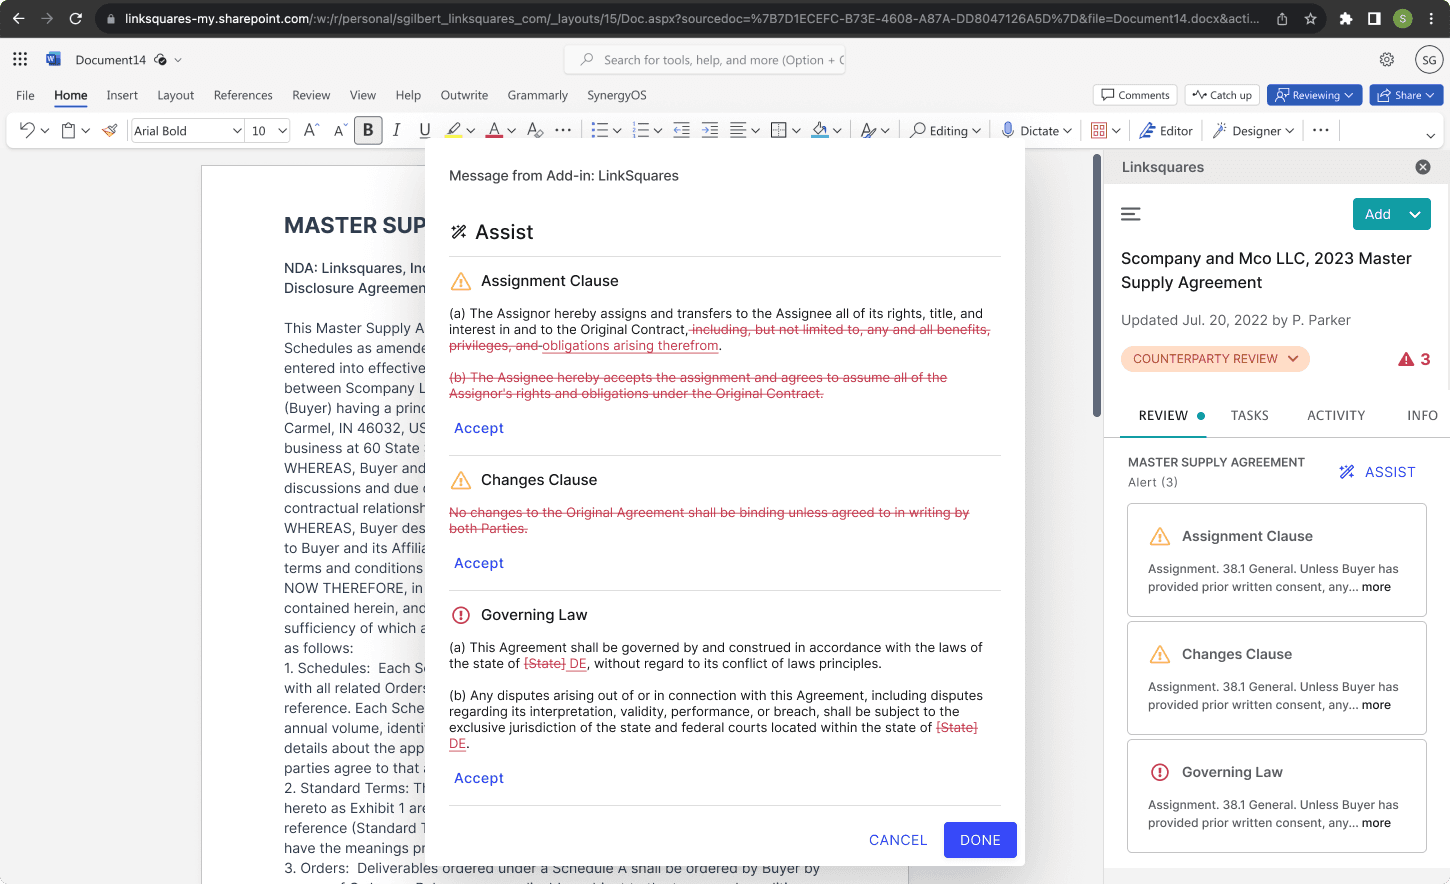Click the Dictate microphone icon
The height and width of the screenshot is (884, 1450).
click(1008, 130)
